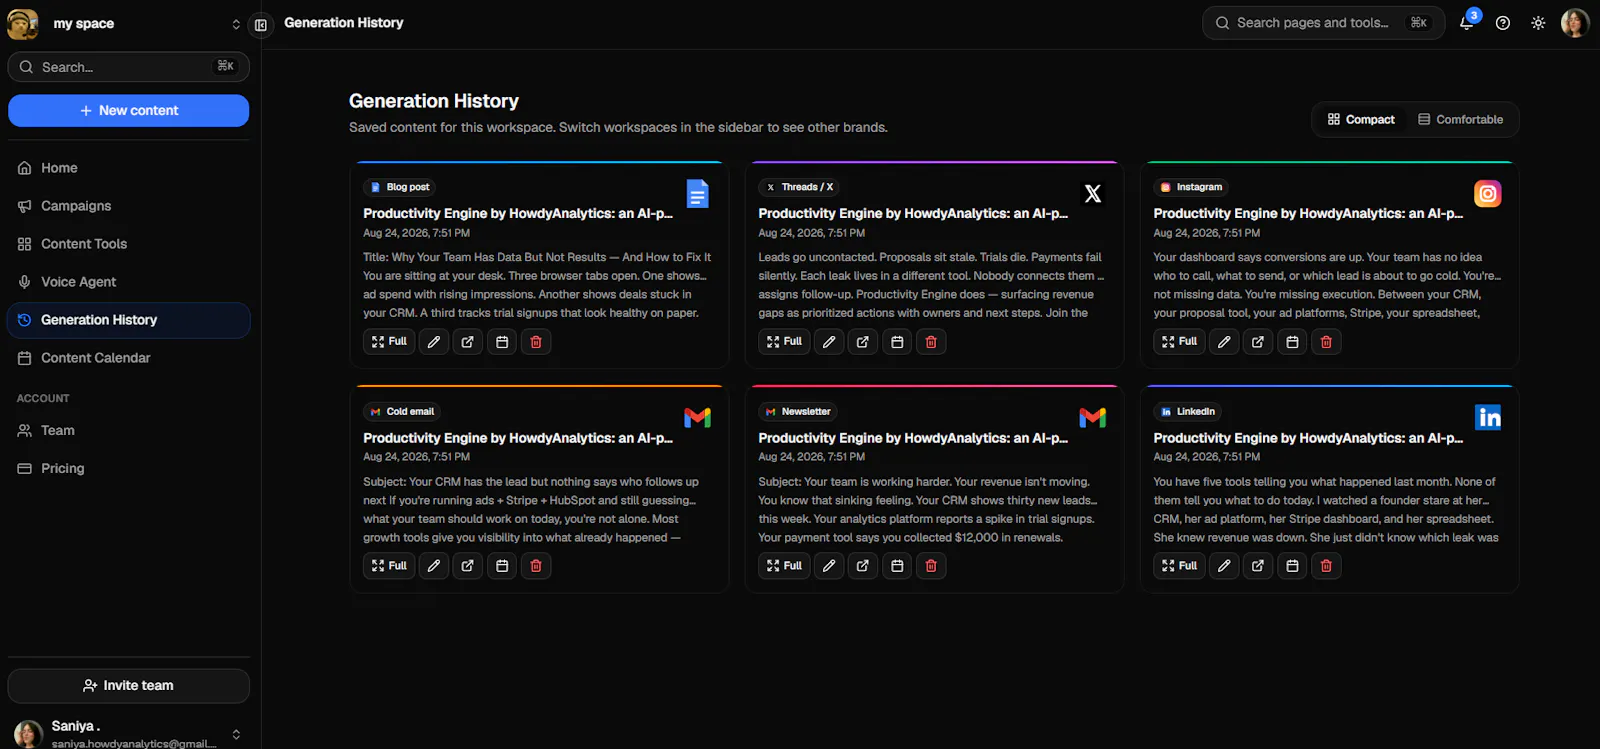The image size is (1600, 749).
Task: Edit the Threads / X card
Action: tap(829, 342)
